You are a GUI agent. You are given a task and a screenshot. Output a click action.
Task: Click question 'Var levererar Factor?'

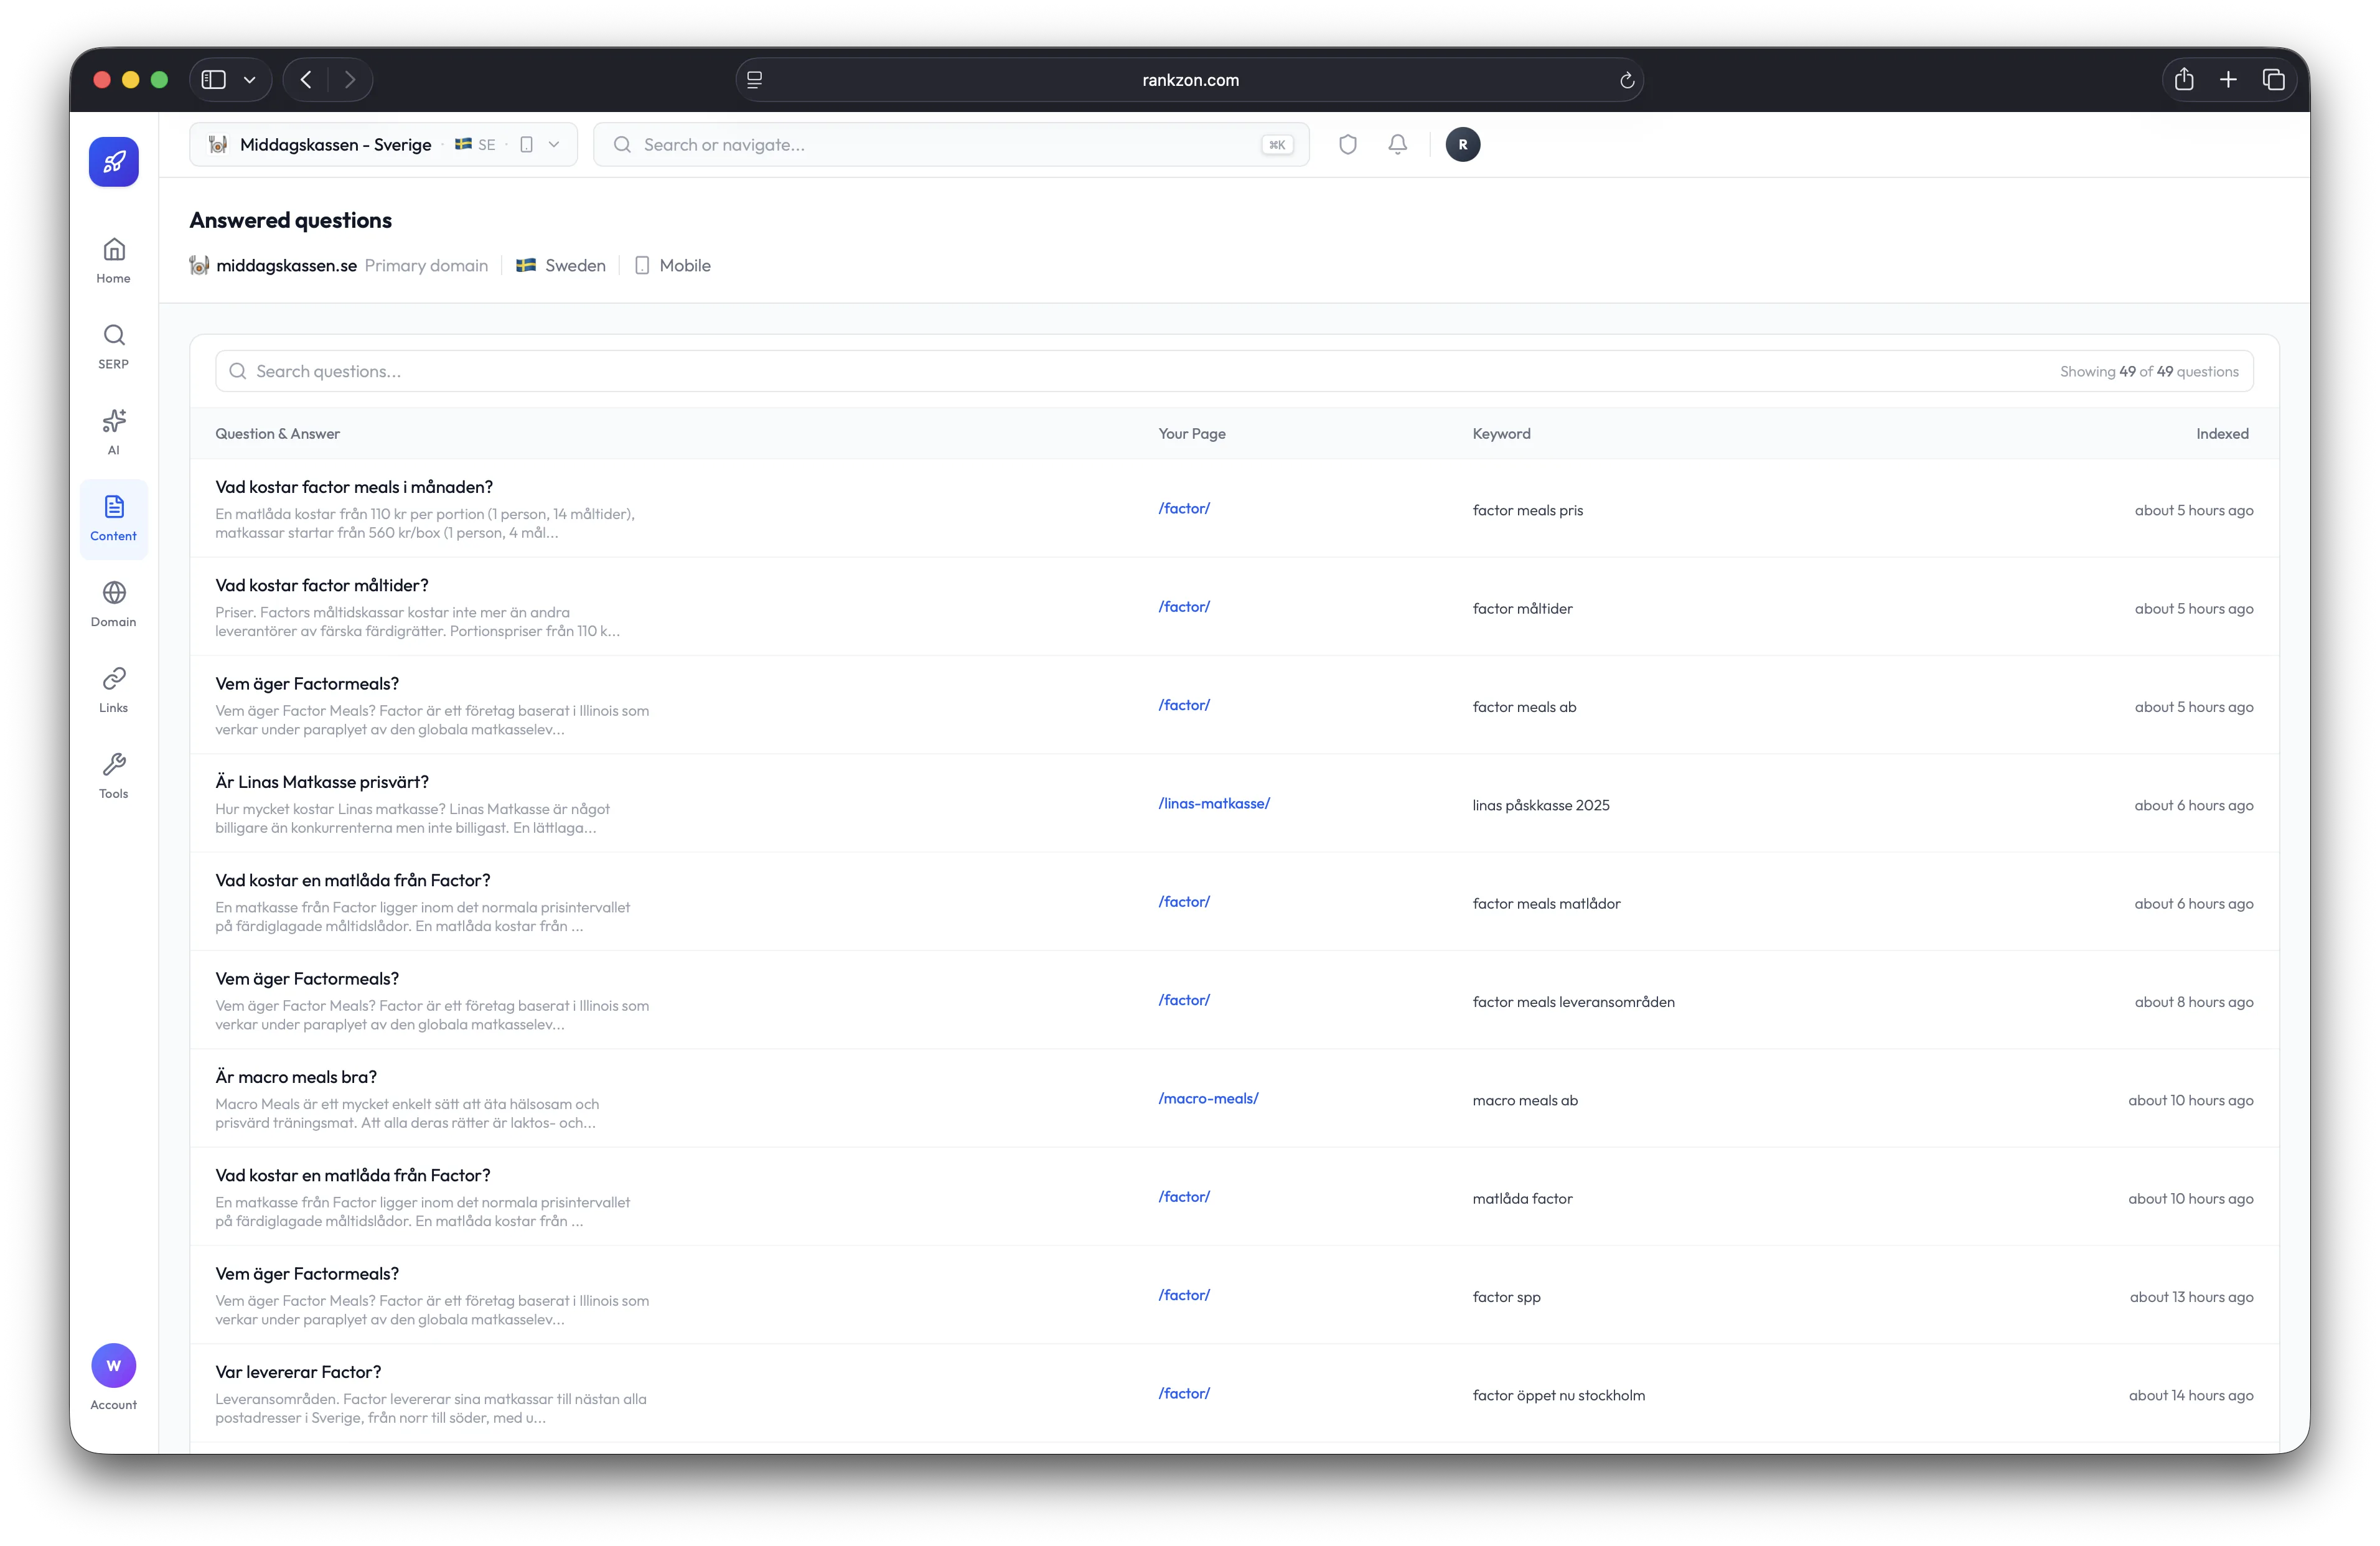click(x=298, y=1372)
